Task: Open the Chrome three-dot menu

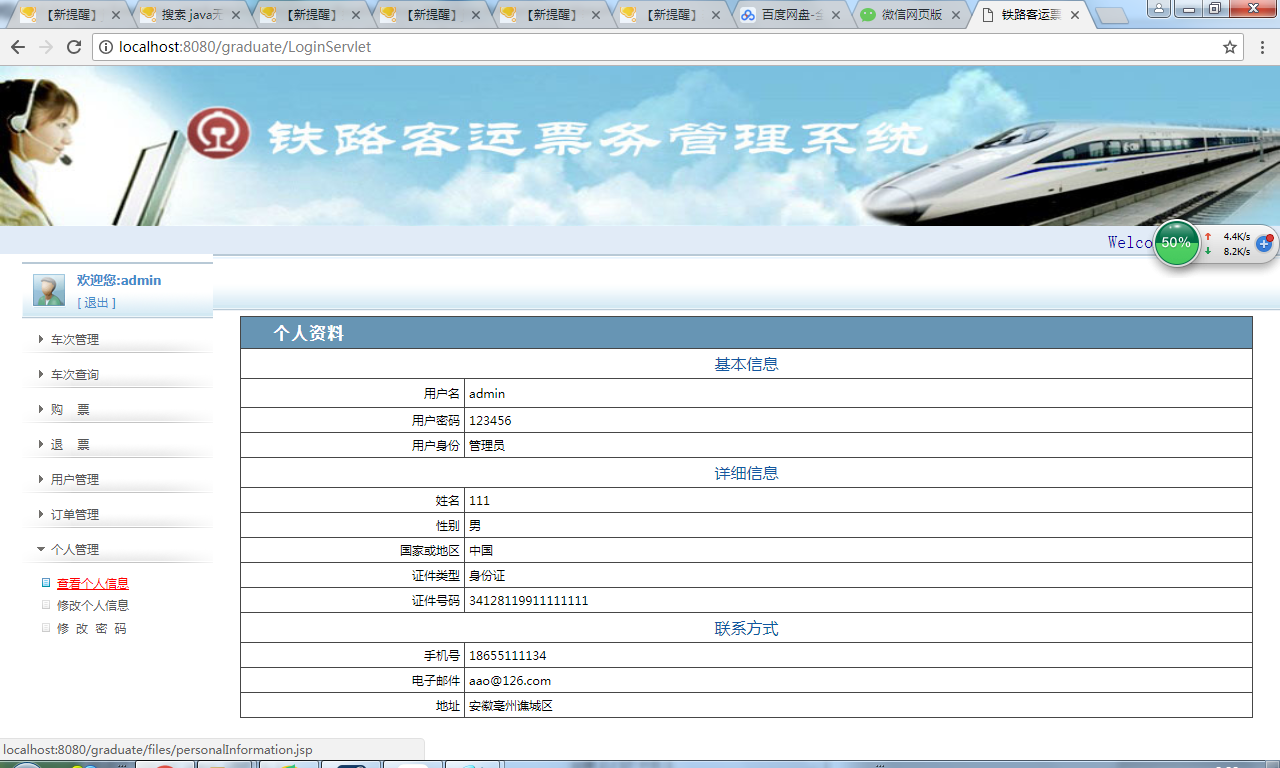Action: (1262, 46)
